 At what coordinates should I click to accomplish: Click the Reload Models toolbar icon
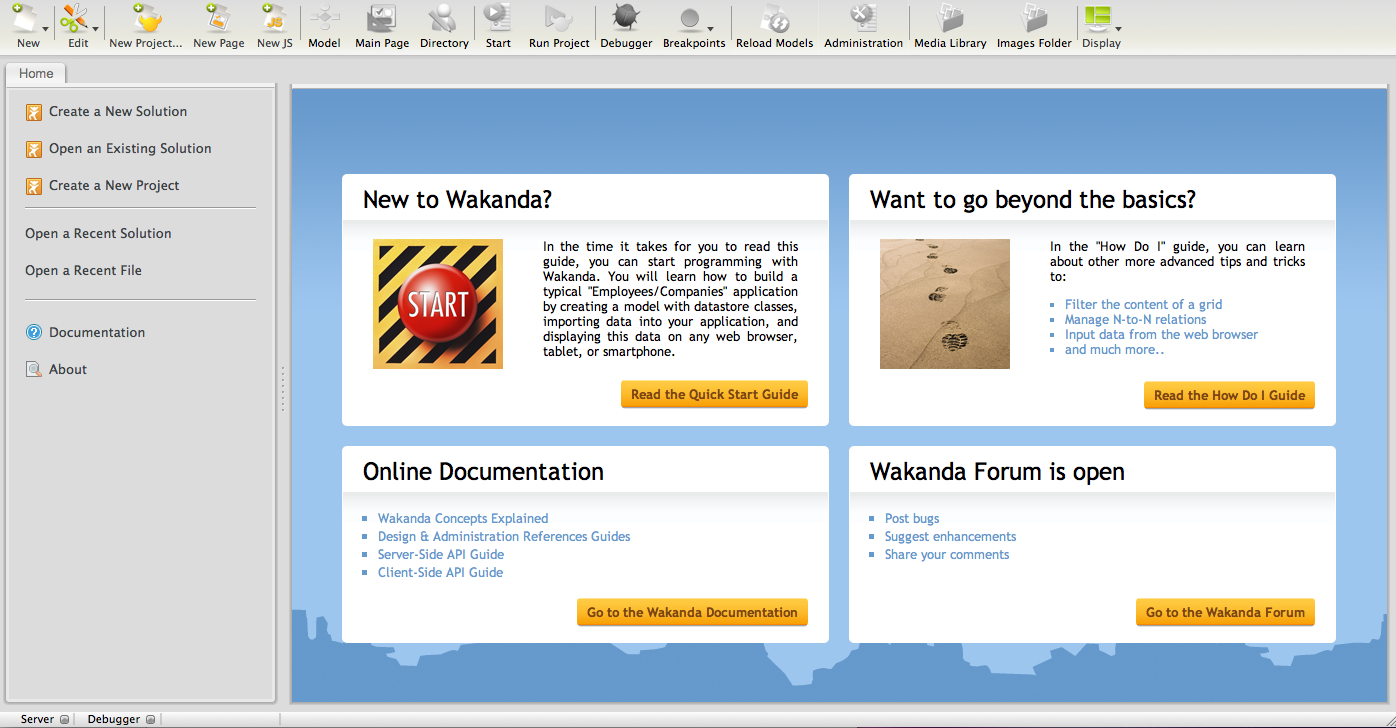(x=774, y=19)
